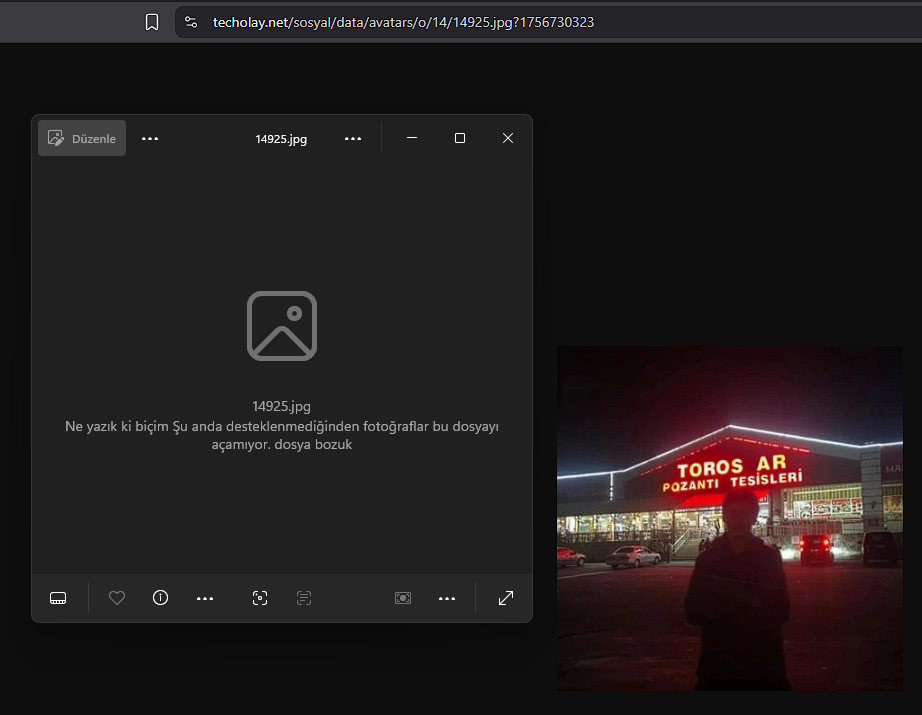Open the more options menu right of 14925.jpg title
The image size is (922, 715).
(353, 139)
